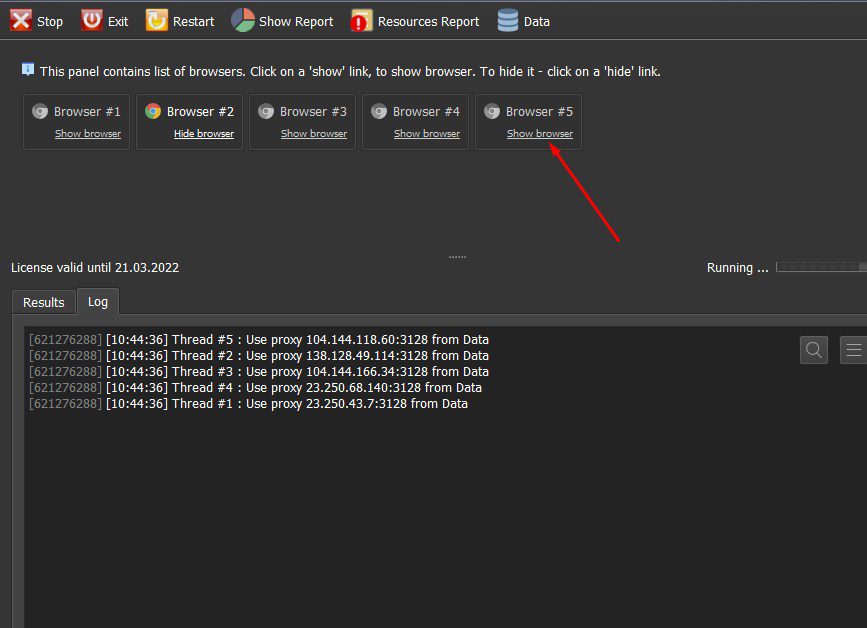Show Browser #4 via its link

[x=427, y=134]
